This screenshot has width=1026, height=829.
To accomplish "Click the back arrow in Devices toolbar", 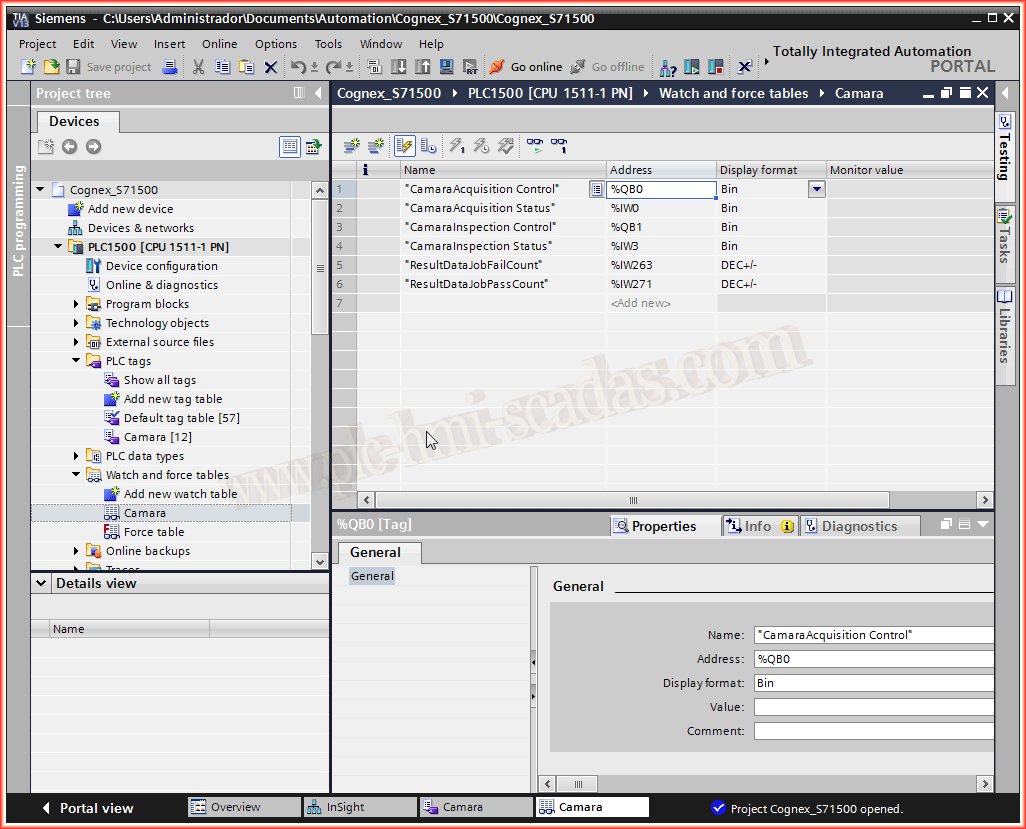I will pos(69,147).
